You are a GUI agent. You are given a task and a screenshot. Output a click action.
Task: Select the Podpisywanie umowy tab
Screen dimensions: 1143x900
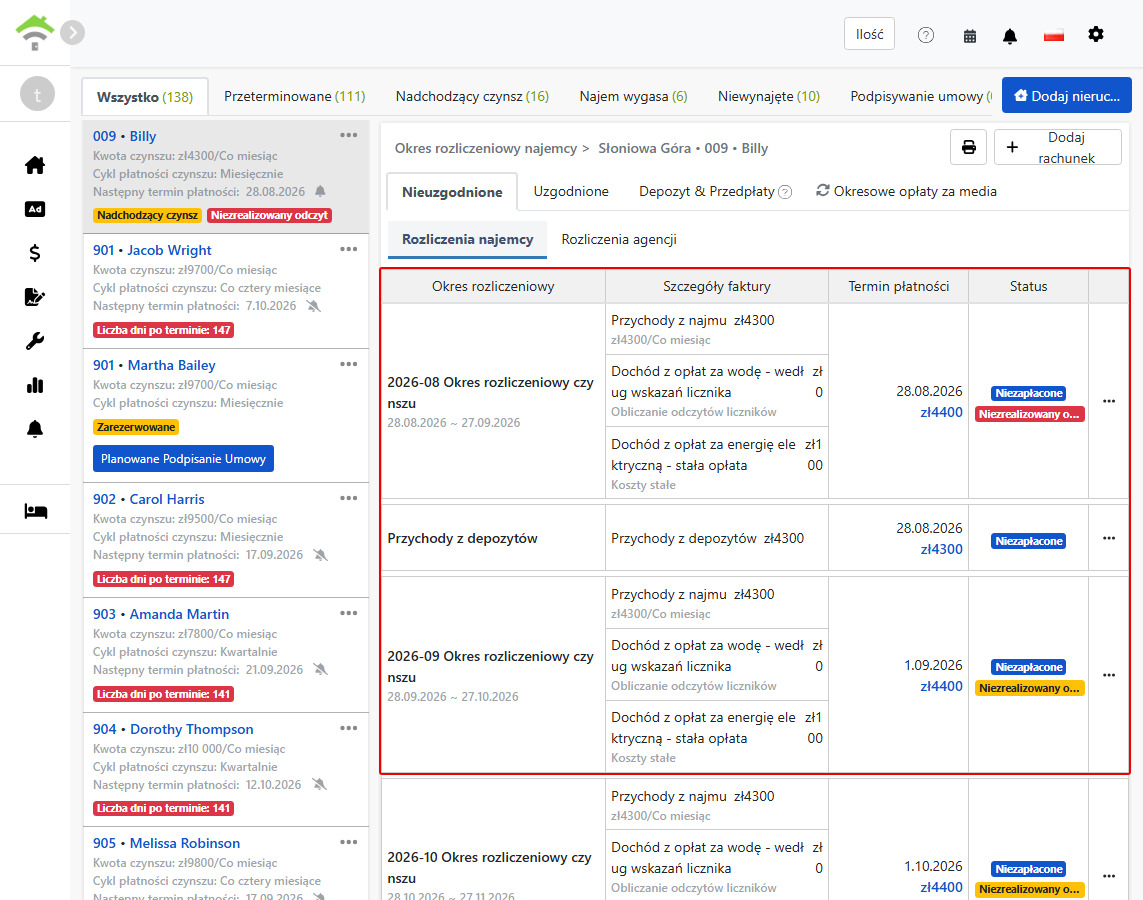point(921,96)
